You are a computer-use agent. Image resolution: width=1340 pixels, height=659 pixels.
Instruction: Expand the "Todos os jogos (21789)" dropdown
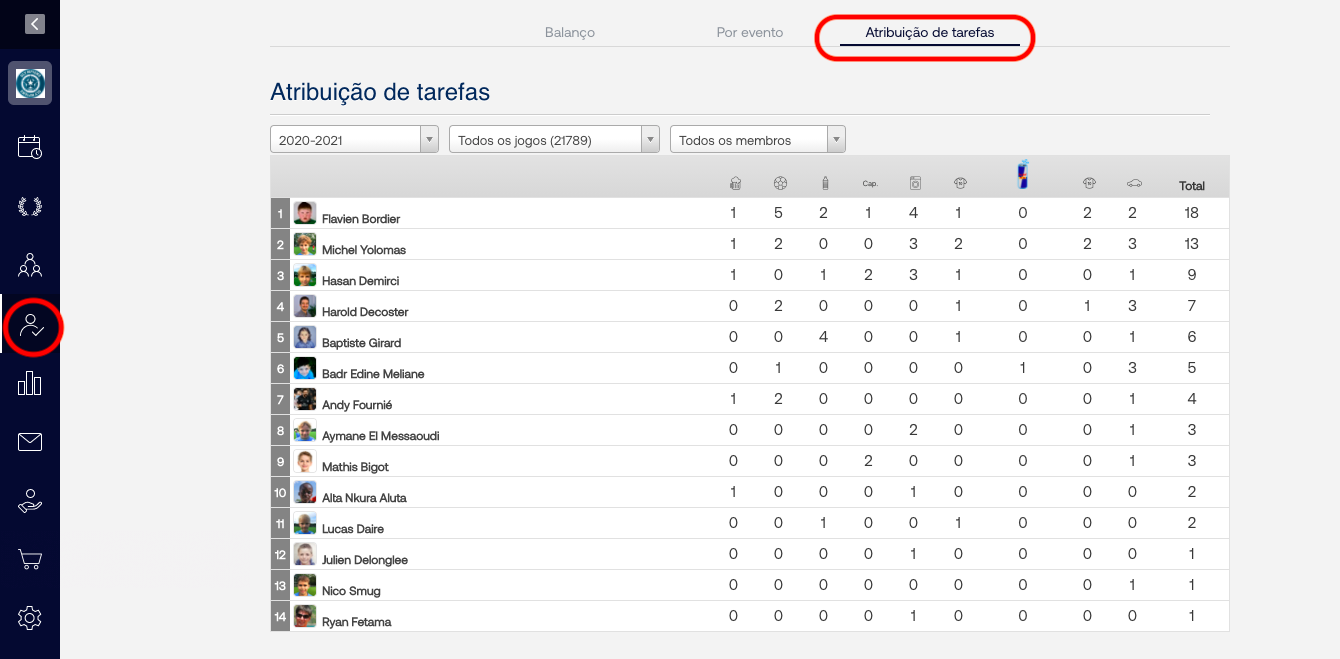(x=554, y=140)
